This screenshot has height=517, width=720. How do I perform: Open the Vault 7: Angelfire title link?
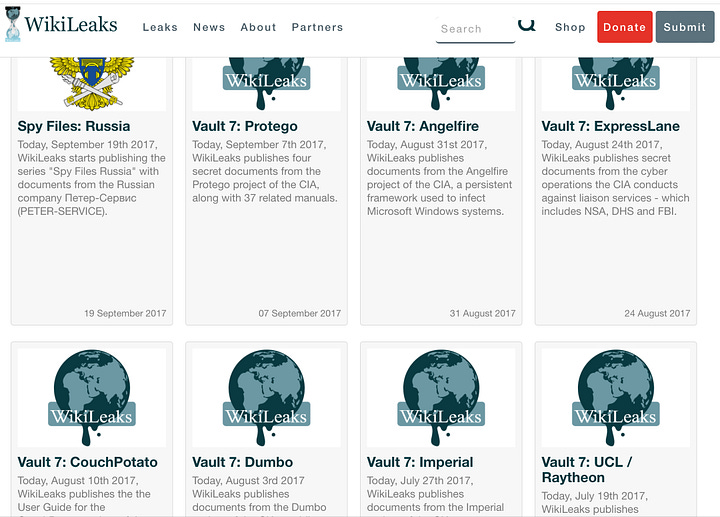pos(422,126)
